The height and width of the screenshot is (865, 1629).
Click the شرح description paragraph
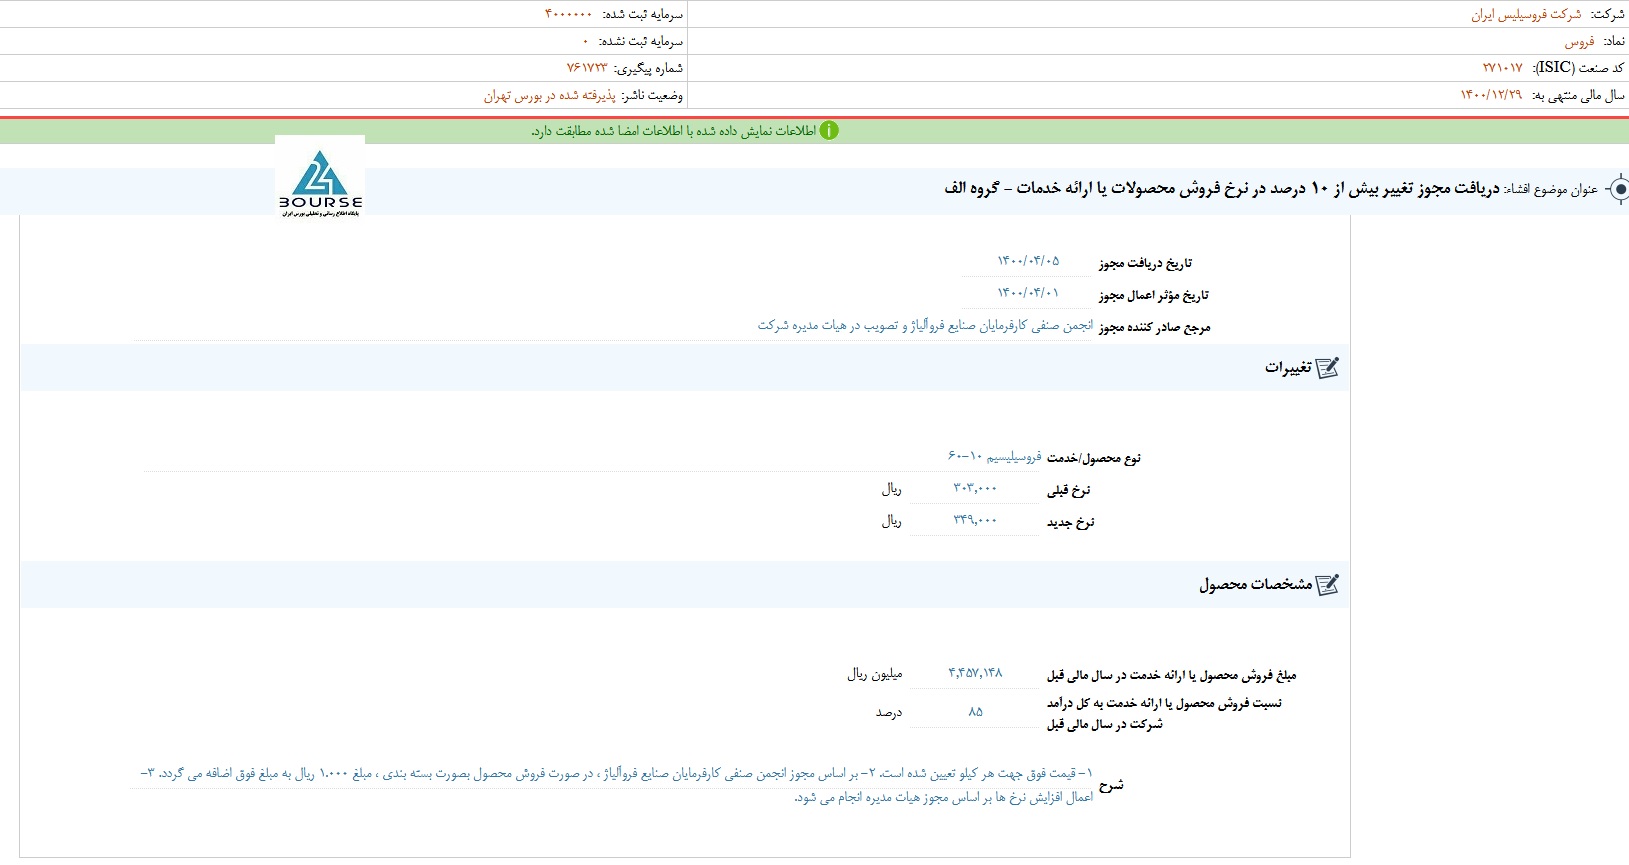[x=616, y=785]
